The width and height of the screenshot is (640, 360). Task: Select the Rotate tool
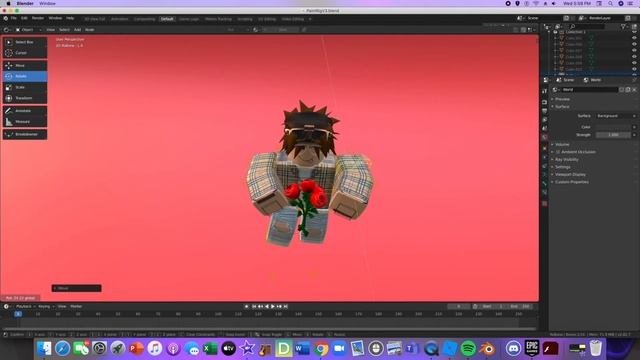pyautogui.click(x=25, y=76)
